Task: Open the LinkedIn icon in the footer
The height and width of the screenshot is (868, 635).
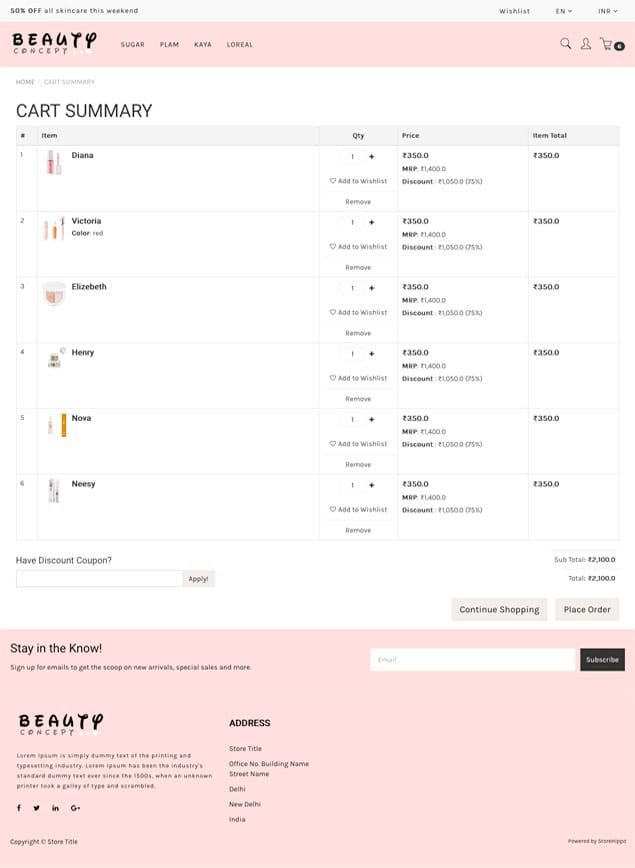Action: pos(55,808)
